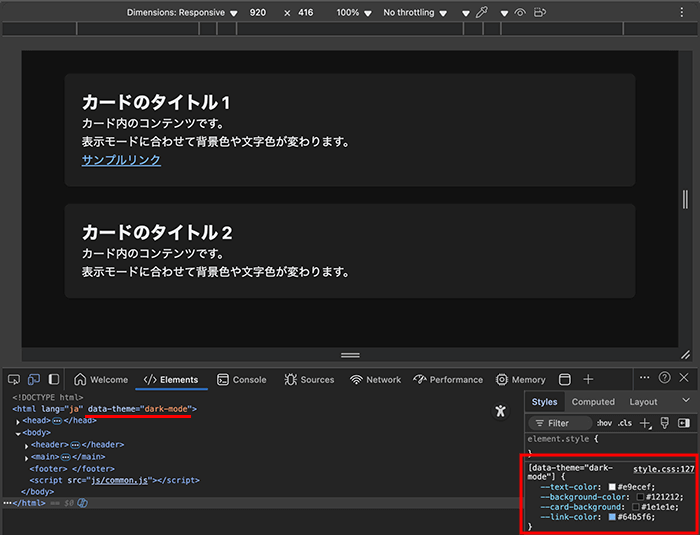Toggle the :hov element state panel
Screen dimensions: 700x535
tap(604, 423)
